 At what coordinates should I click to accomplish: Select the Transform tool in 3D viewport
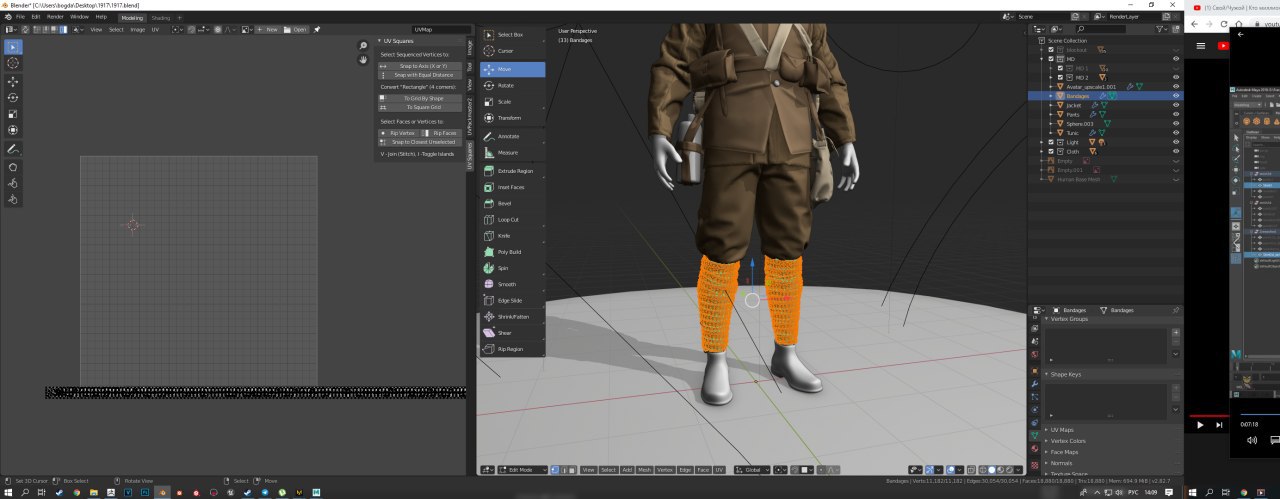tap(512, 118)
